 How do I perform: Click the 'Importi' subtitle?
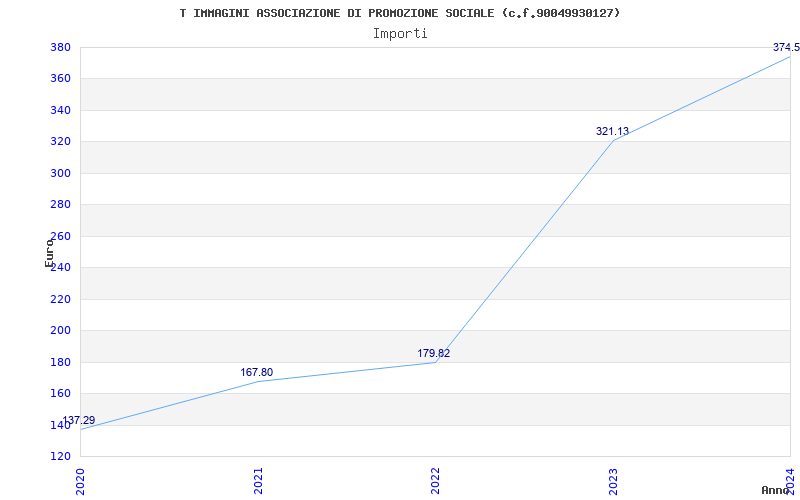tap(400, 34)
